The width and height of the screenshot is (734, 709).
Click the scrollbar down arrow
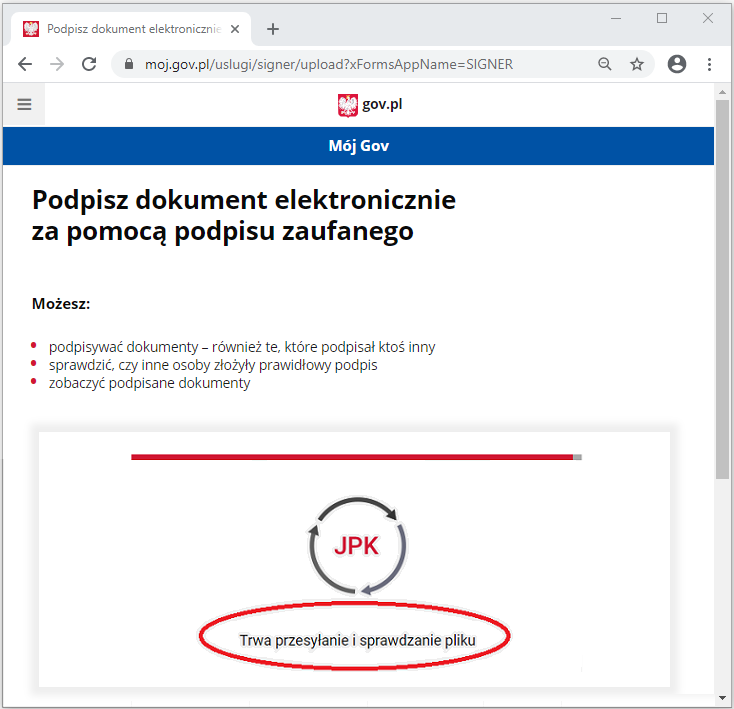tap(722, 698)
